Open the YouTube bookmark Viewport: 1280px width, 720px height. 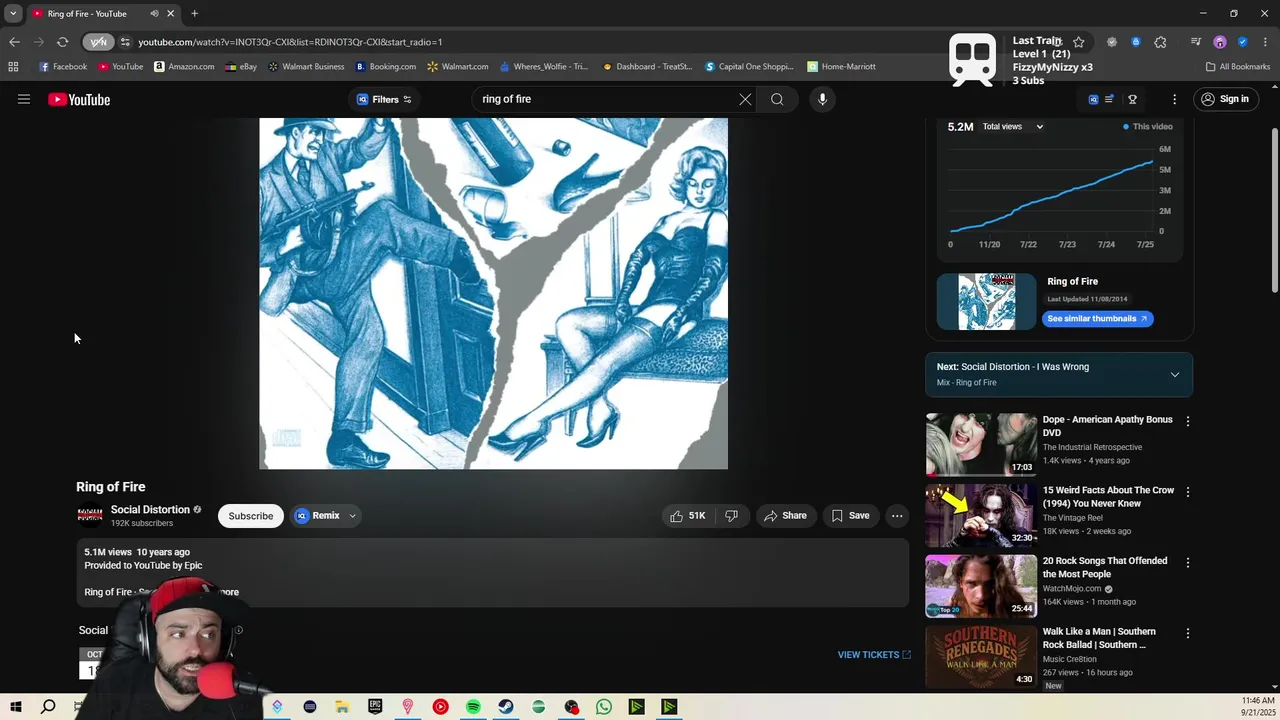[x=120, y=67]
